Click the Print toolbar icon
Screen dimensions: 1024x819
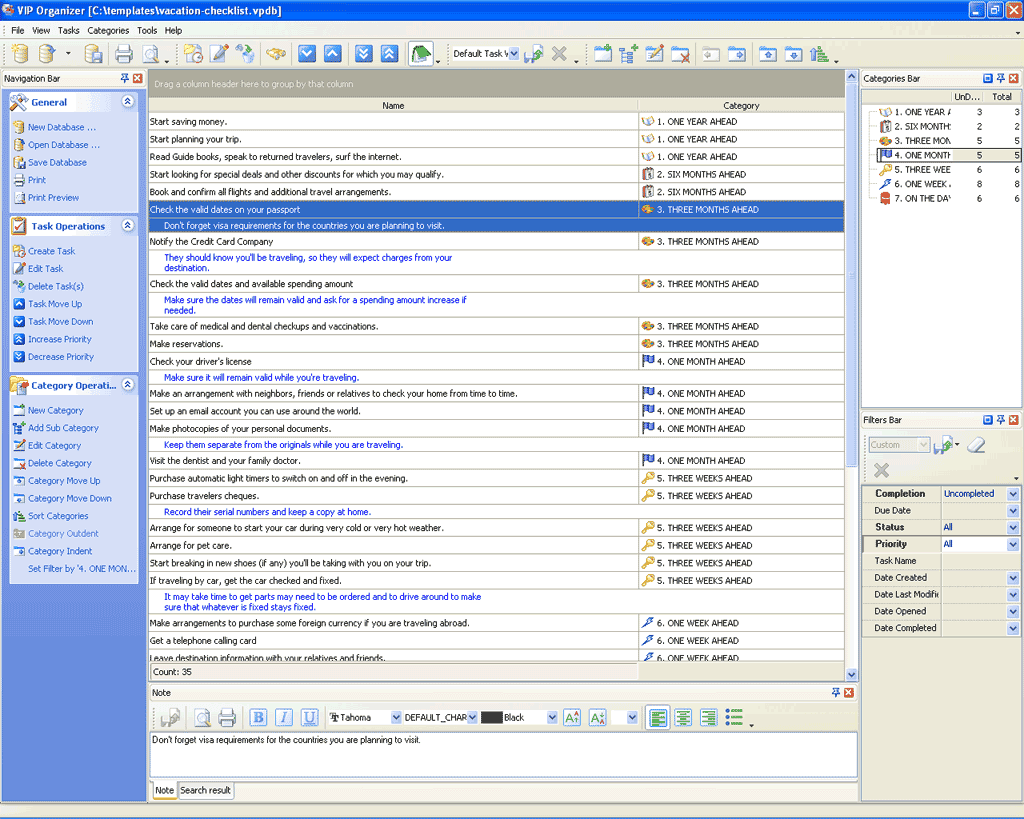[x=123, y=54]
